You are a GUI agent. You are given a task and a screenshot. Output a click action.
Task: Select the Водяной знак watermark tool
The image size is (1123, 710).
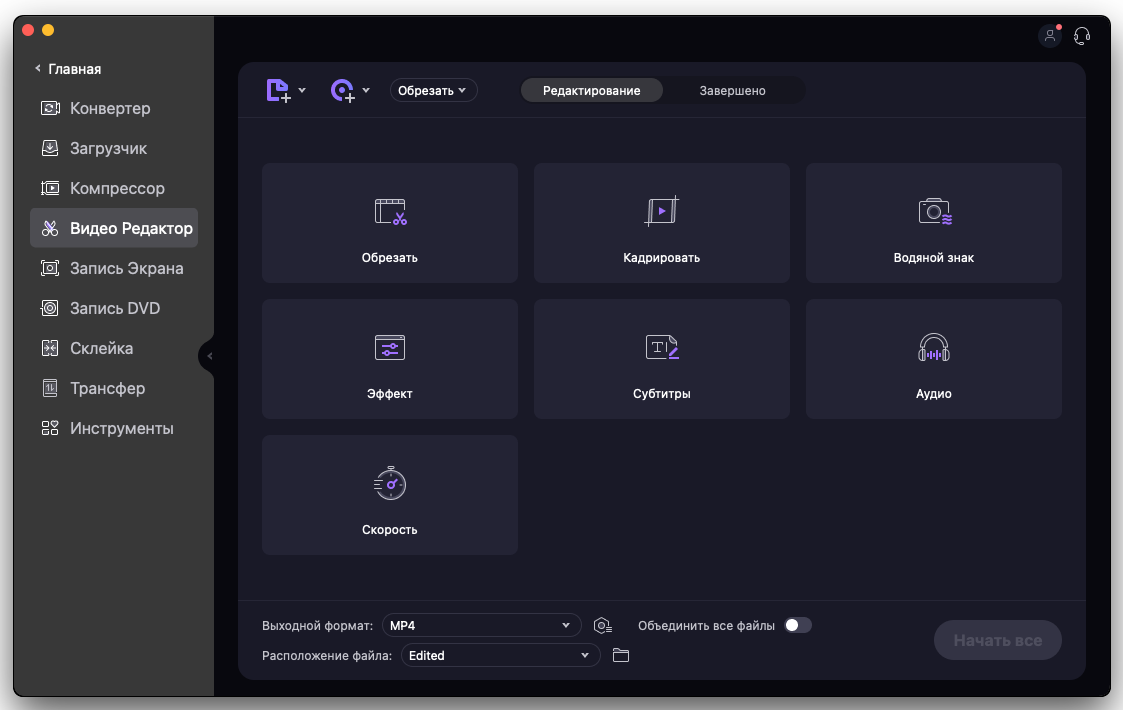pos(933,223)
